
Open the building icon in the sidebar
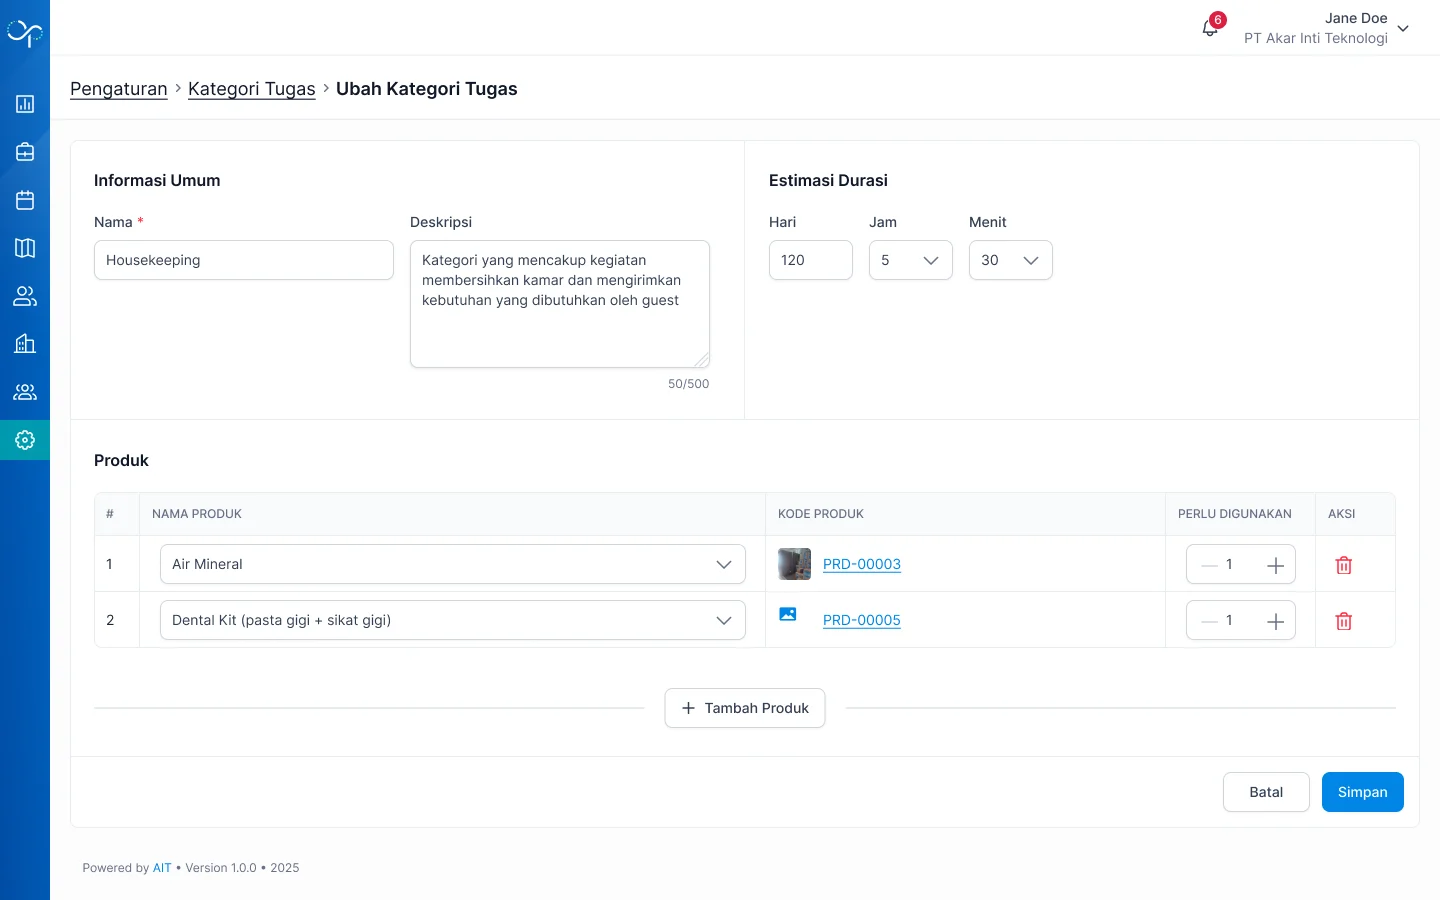pyautogui.click(x=25, y=344)
